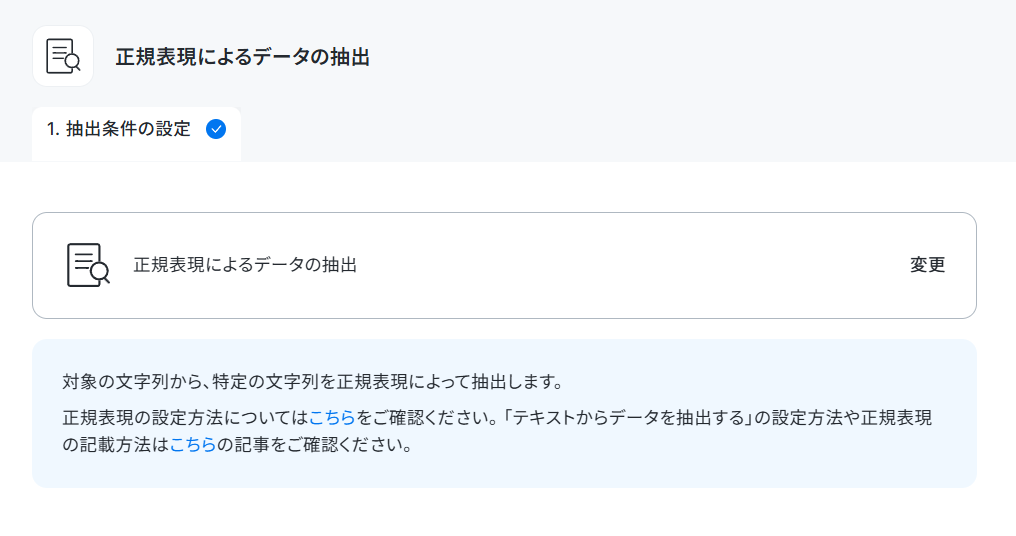
Task: Click the page heading 正規表現によるデータの抽出
Action: pyautogui.click(x=242, y=57)
